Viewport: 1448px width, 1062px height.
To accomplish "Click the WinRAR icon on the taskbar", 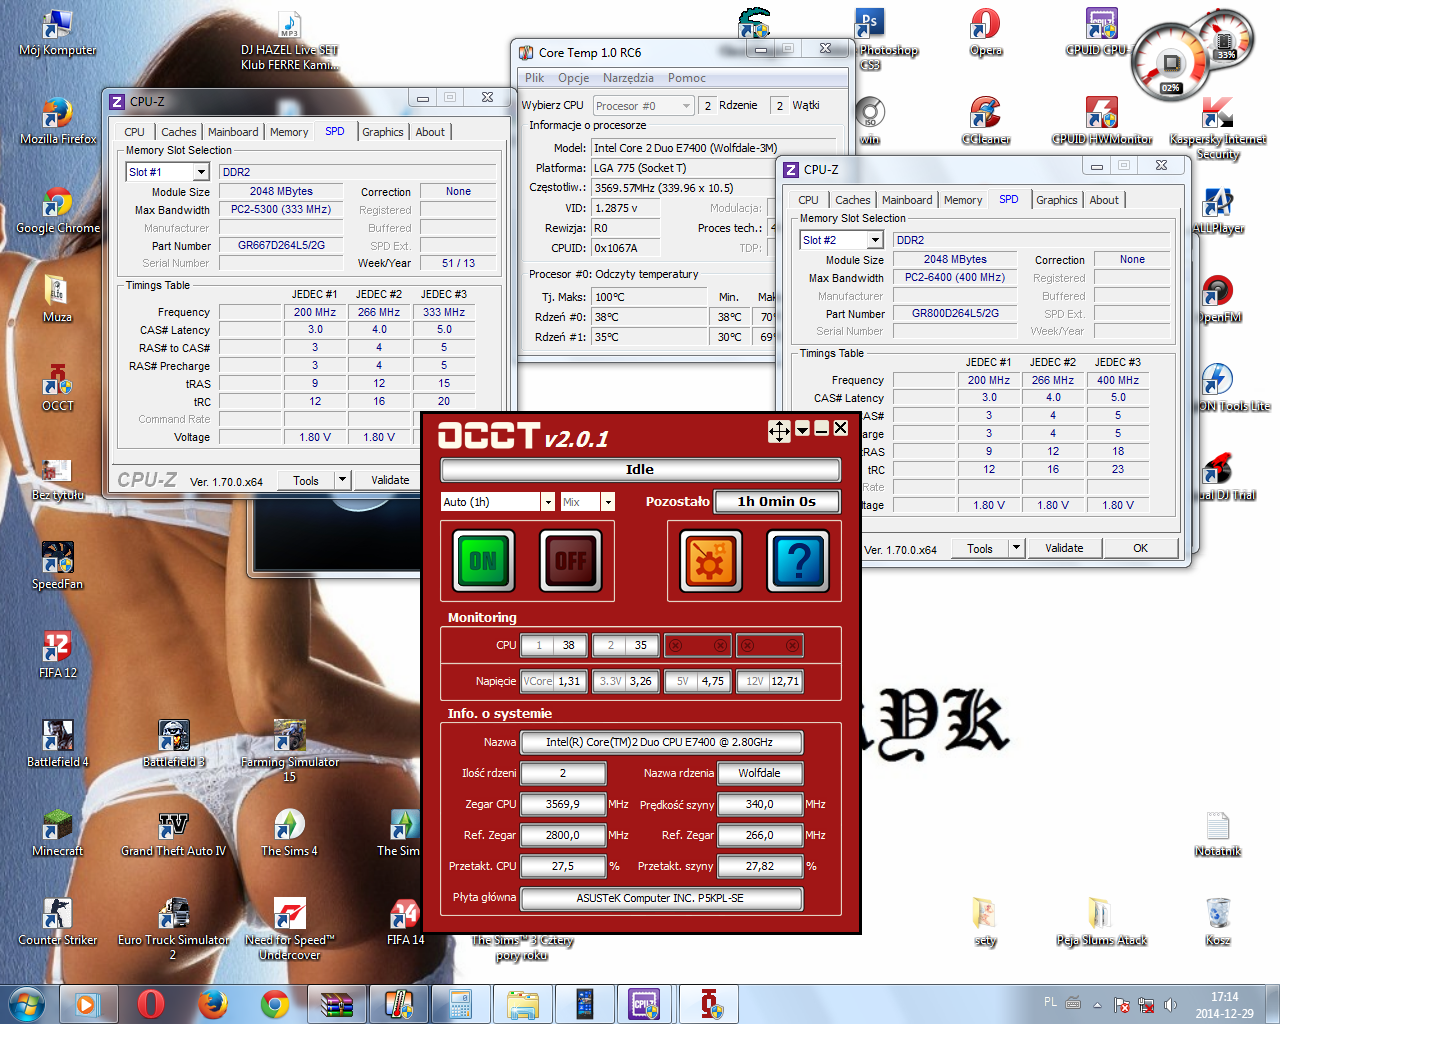I will tap(337, 1004).
